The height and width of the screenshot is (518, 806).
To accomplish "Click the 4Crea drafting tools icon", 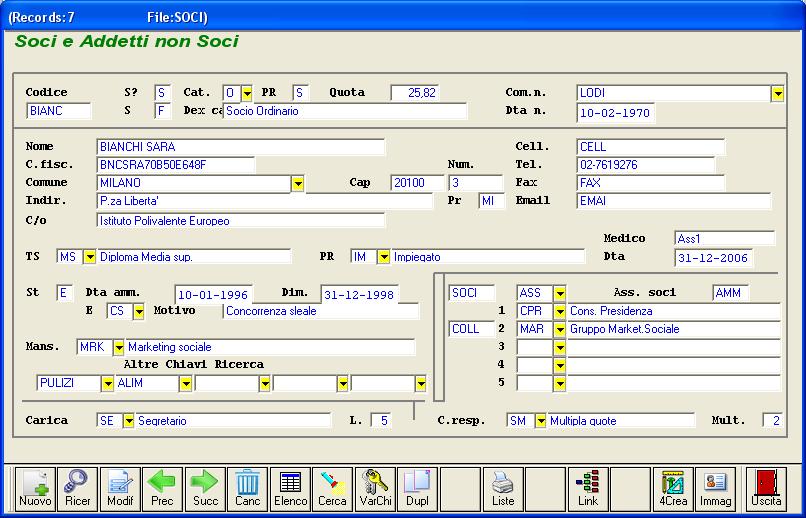I will (x=673, y=489).
